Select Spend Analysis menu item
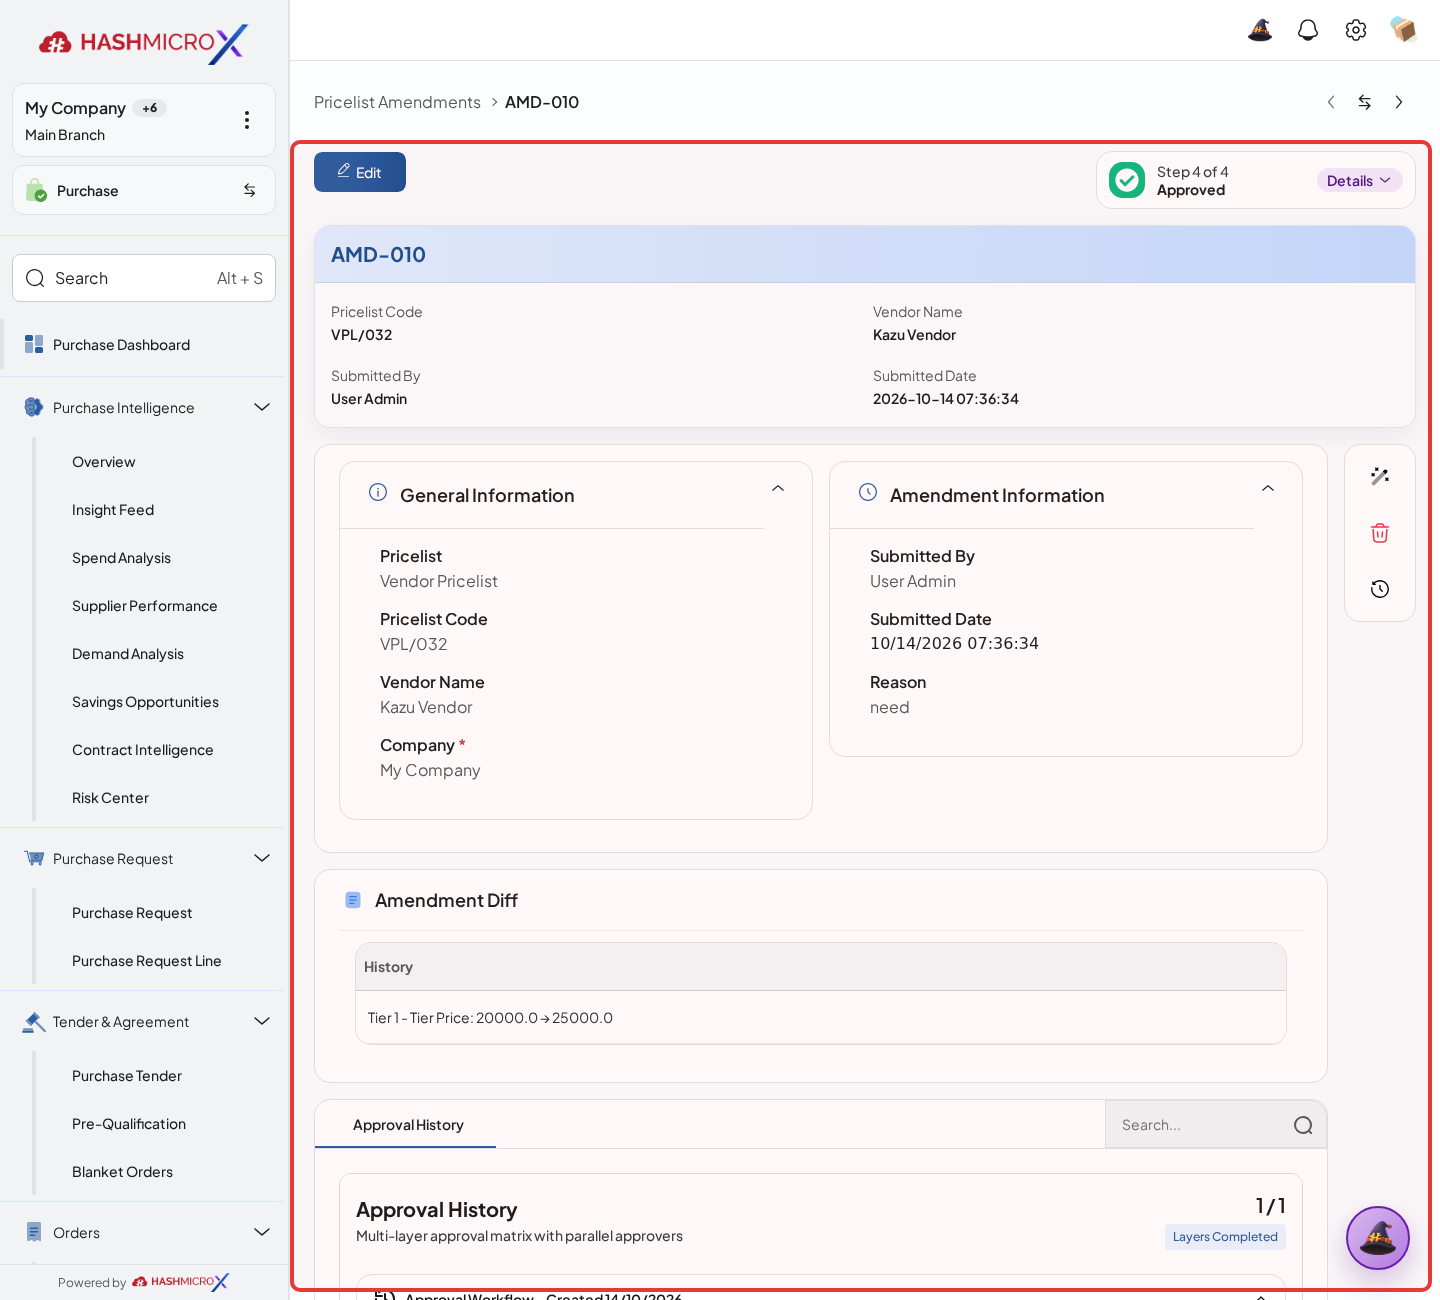The height and width of the screenshot is (1300, 1440). coord(121,558)
